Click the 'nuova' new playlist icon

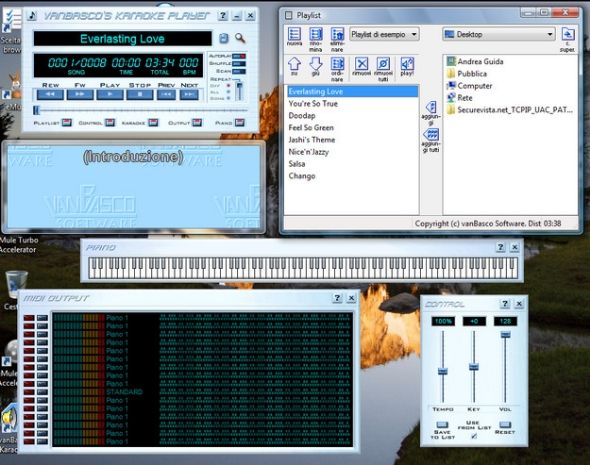(294, 34)
